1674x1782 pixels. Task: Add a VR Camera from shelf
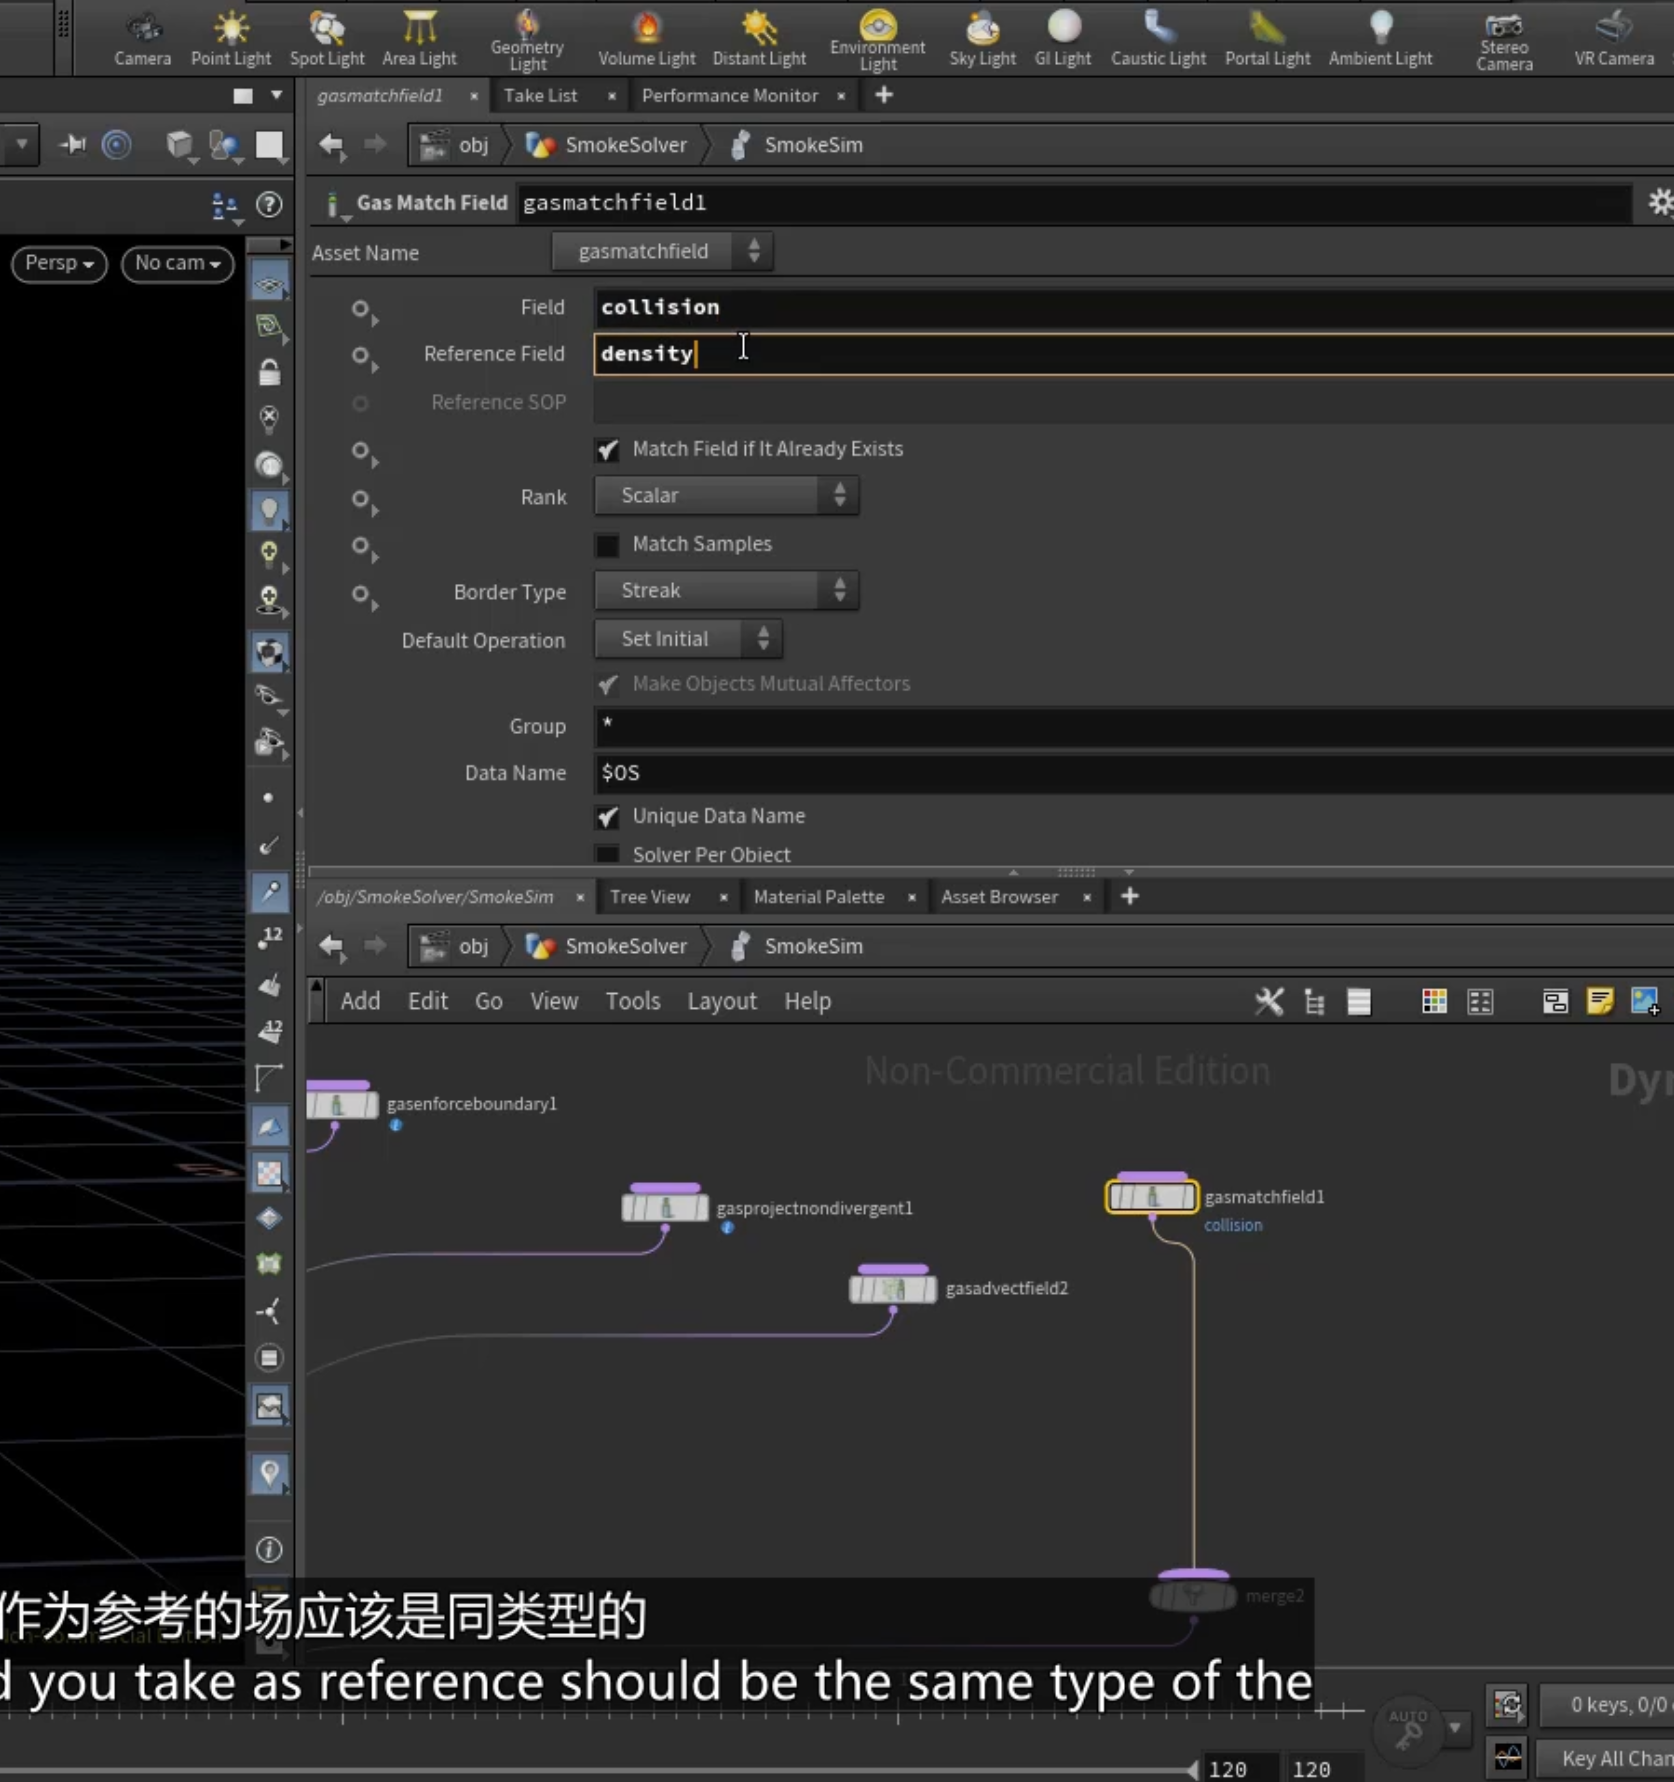tap(1613, 40)
